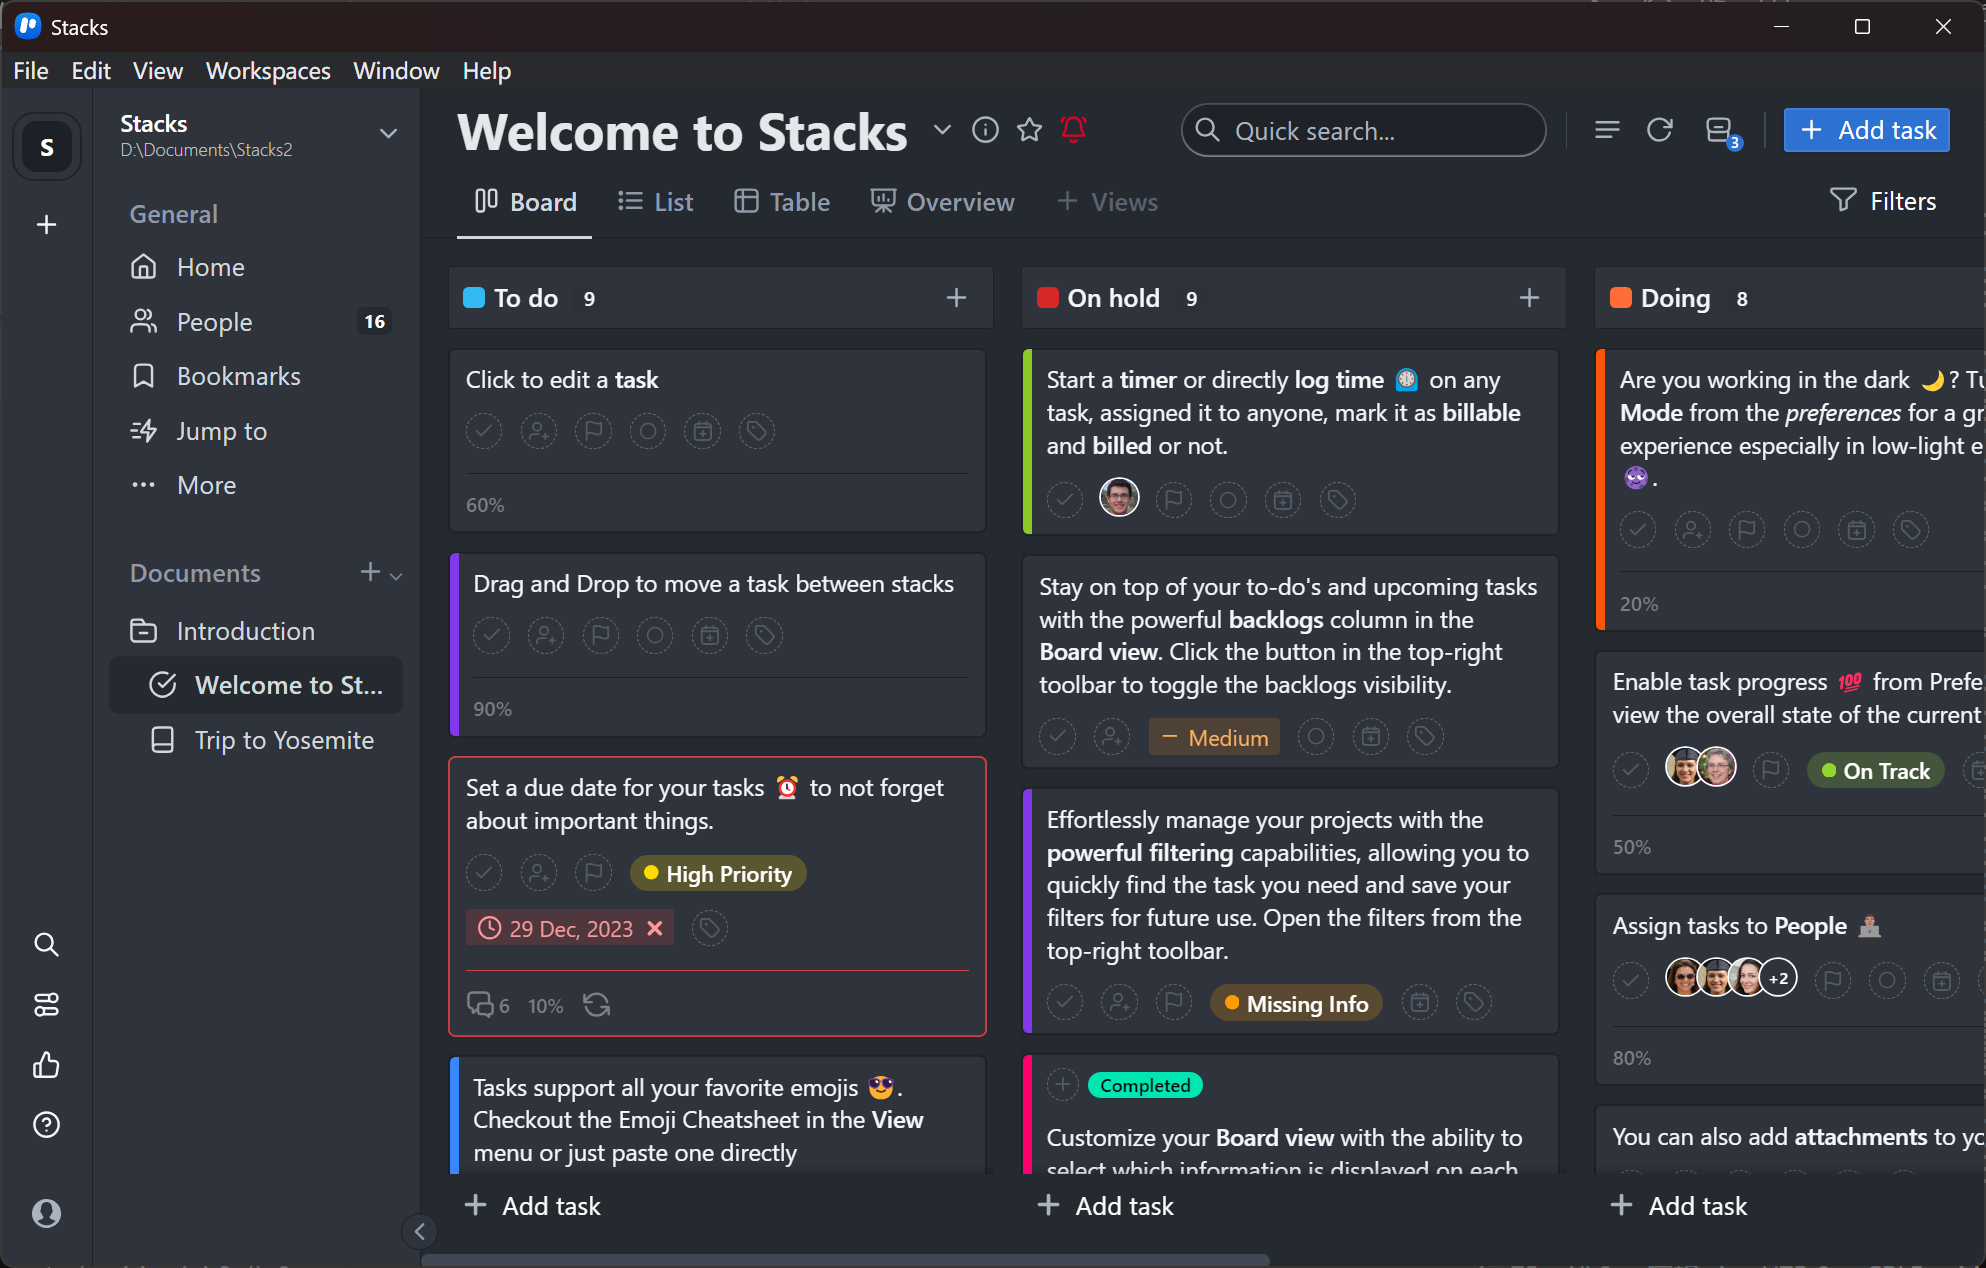This screenshot has height=1268, width=1986.
Task: Add a new workspace with plus in left rail
Action: click(46, 224)
